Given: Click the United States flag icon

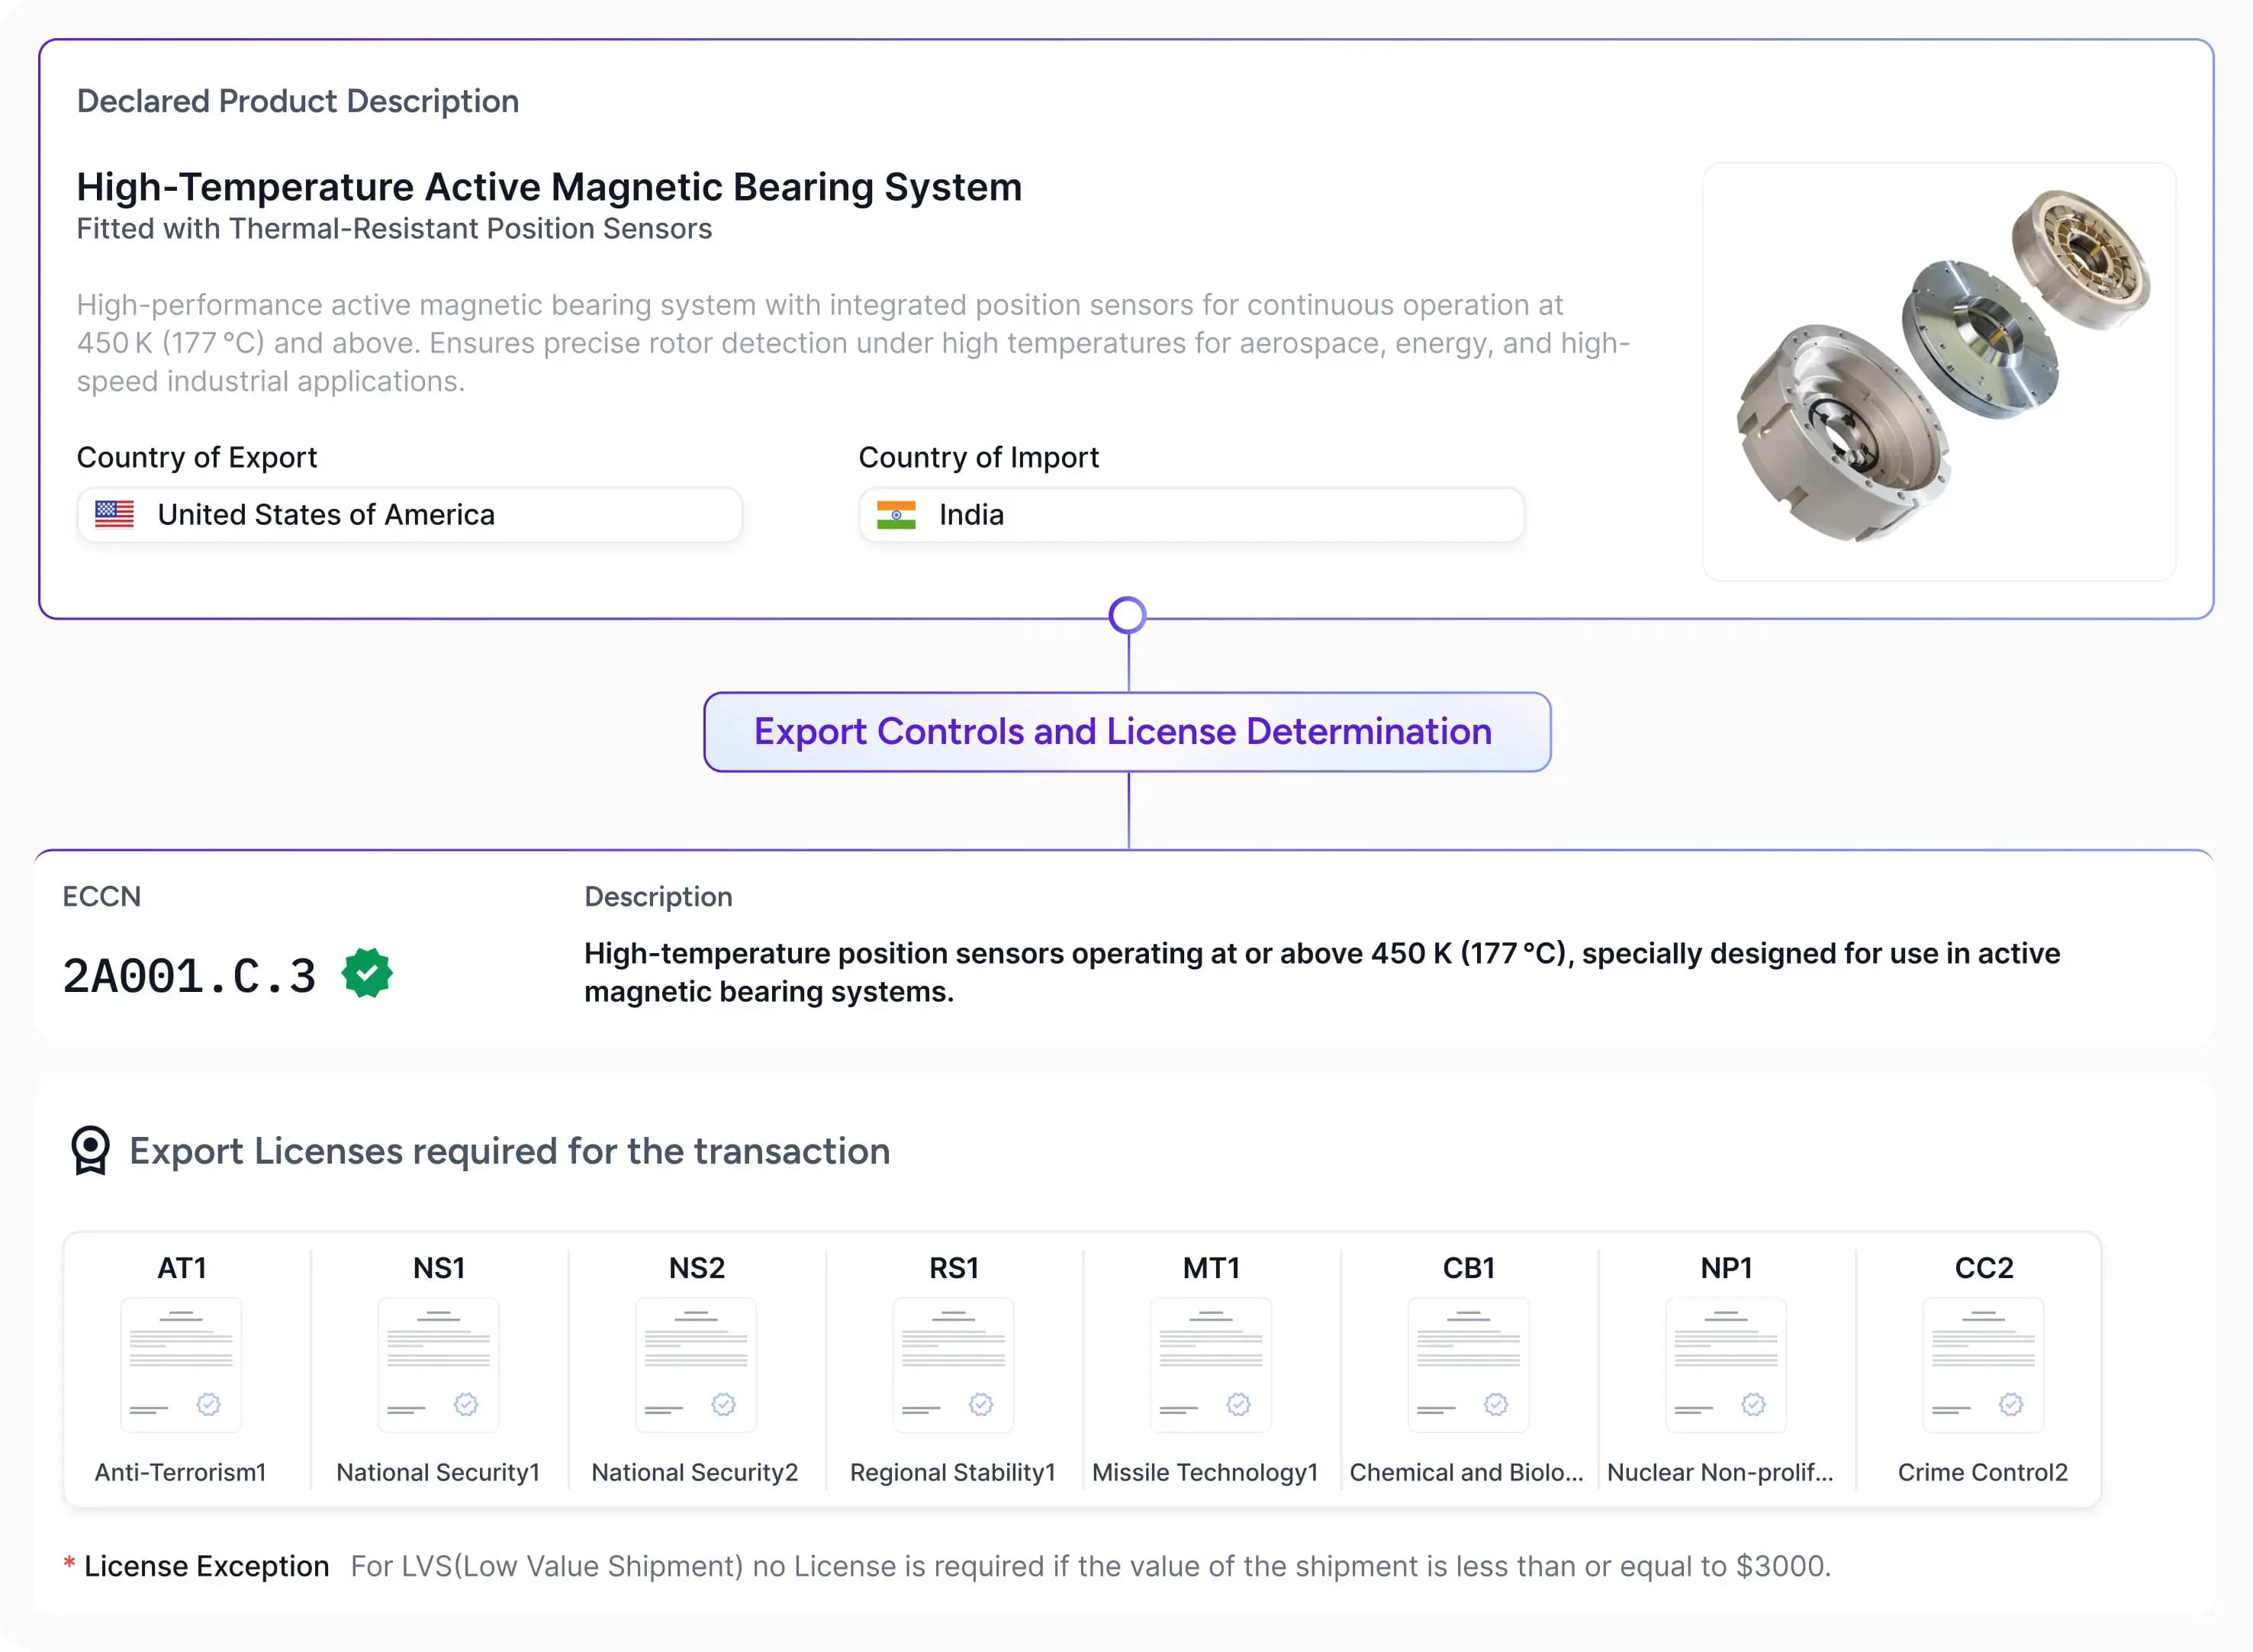Looking at the screenshot, I should click(114, 514).
